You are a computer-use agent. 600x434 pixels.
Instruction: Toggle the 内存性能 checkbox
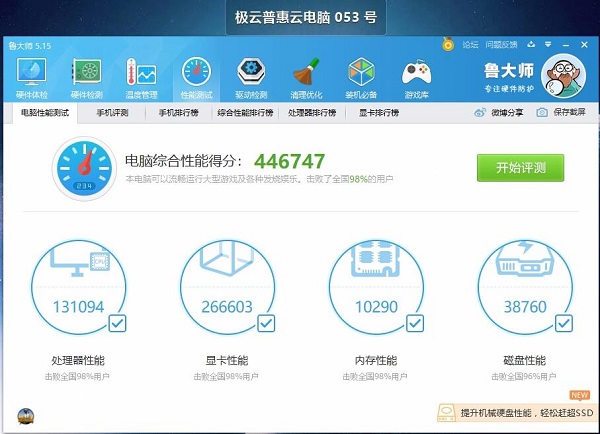415,324
